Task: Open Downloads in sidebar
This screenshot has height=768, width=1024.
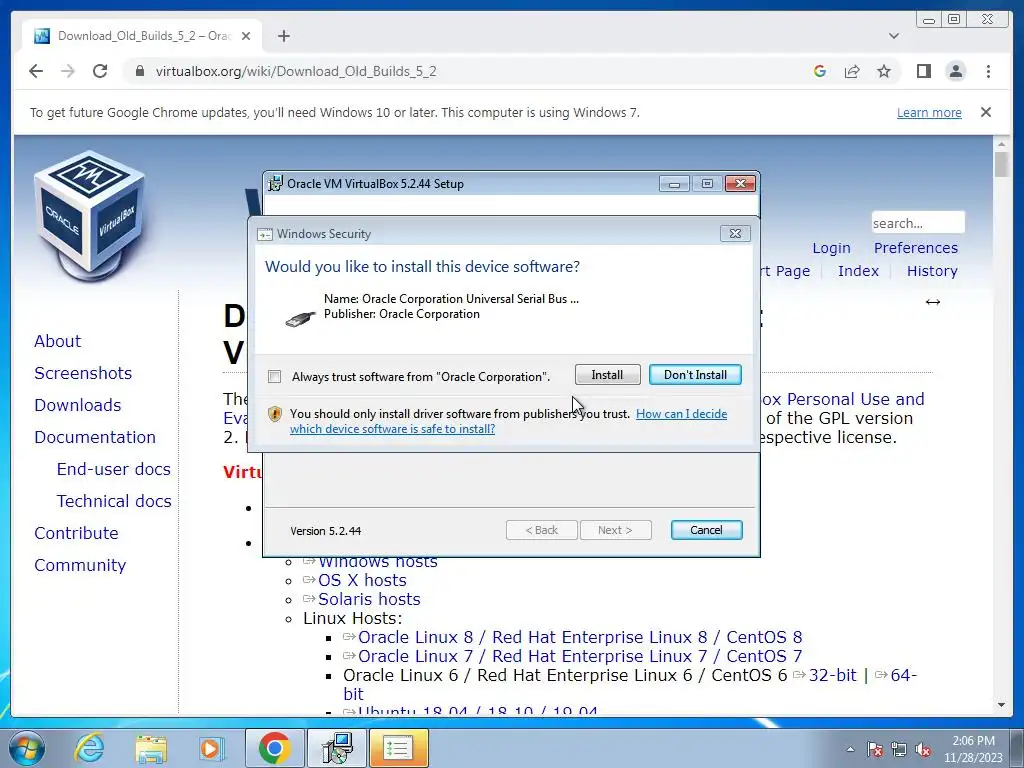Action: [78, 405]
